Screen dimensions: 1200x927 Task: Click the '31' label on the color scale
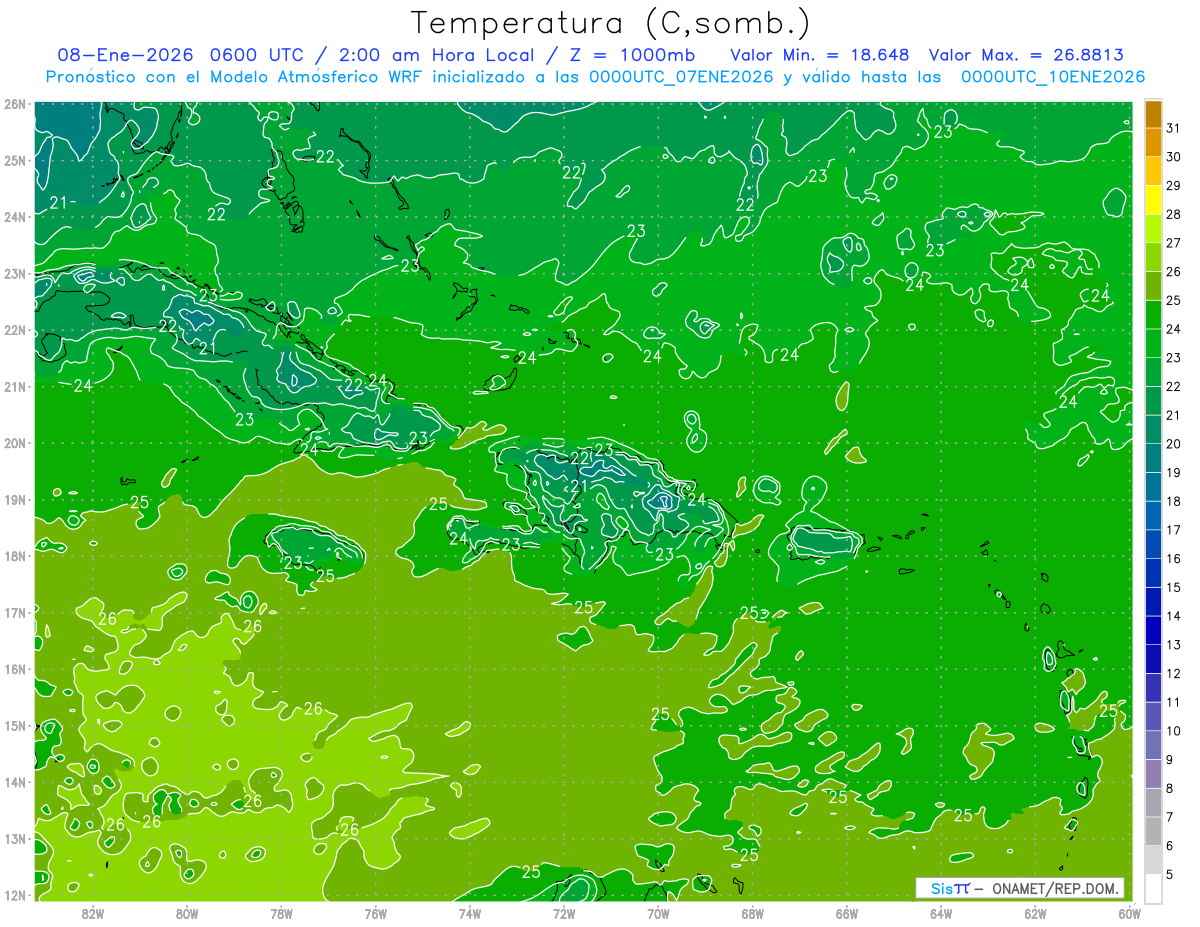tap(1174, 128)
